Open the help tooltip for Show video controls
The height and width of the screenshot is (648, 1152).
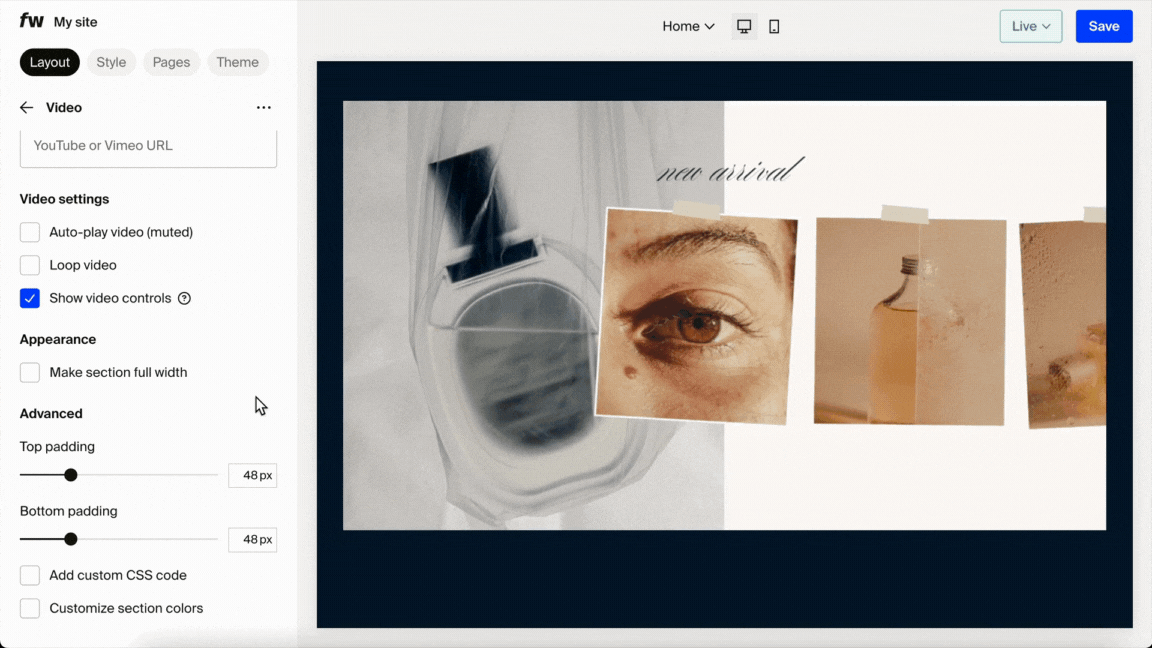click(184, 297)
